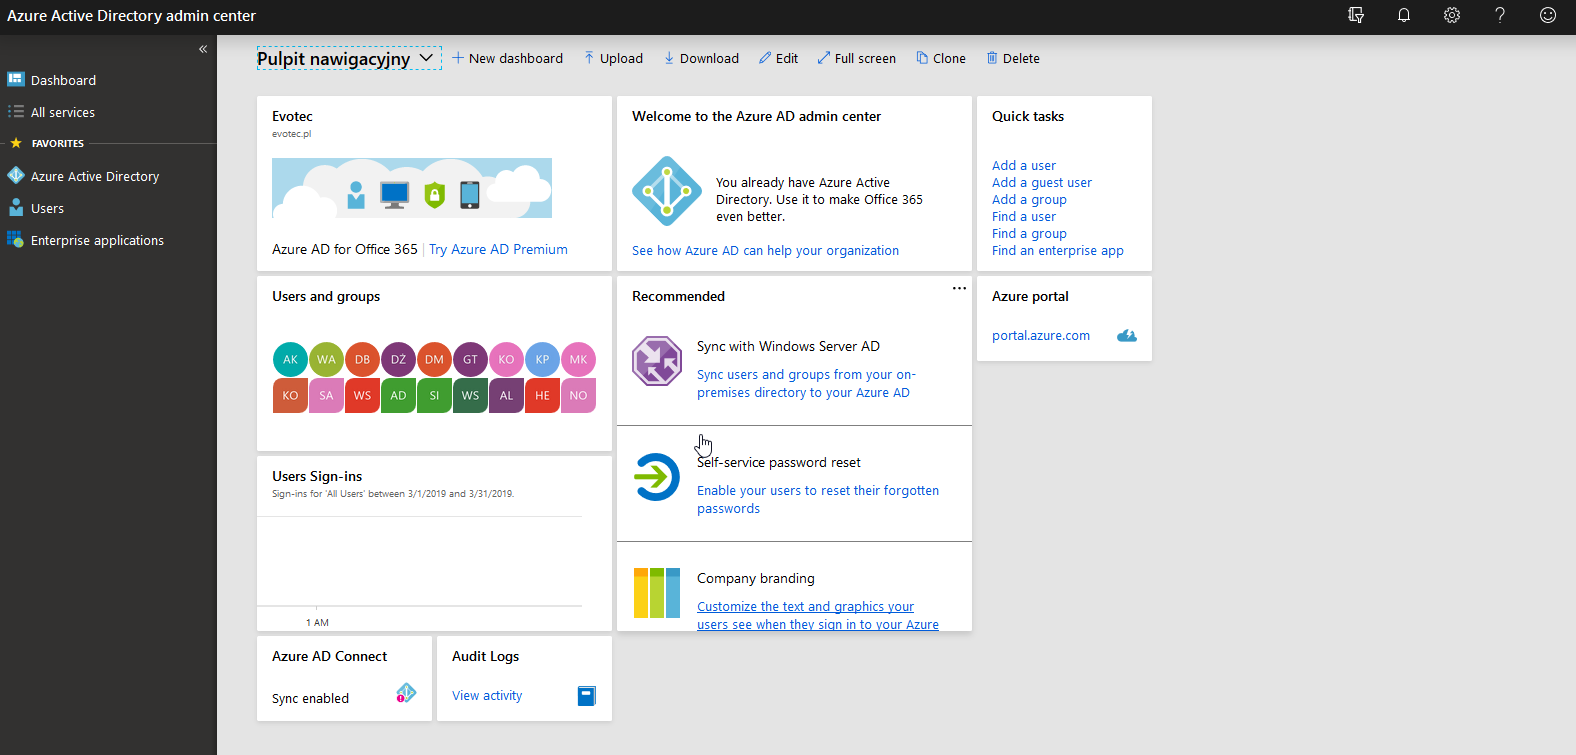This screenshot has width=1576, height=755.
Task: Click the Try Azure AD Premium link
Action: point(498,249)
